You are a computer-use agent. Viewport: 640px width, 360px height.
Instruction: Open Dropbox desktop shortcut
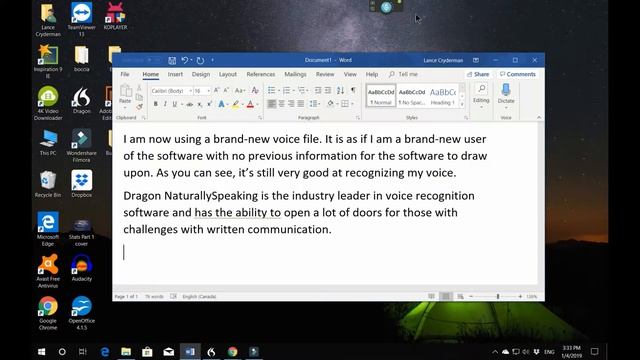[82, 184]
